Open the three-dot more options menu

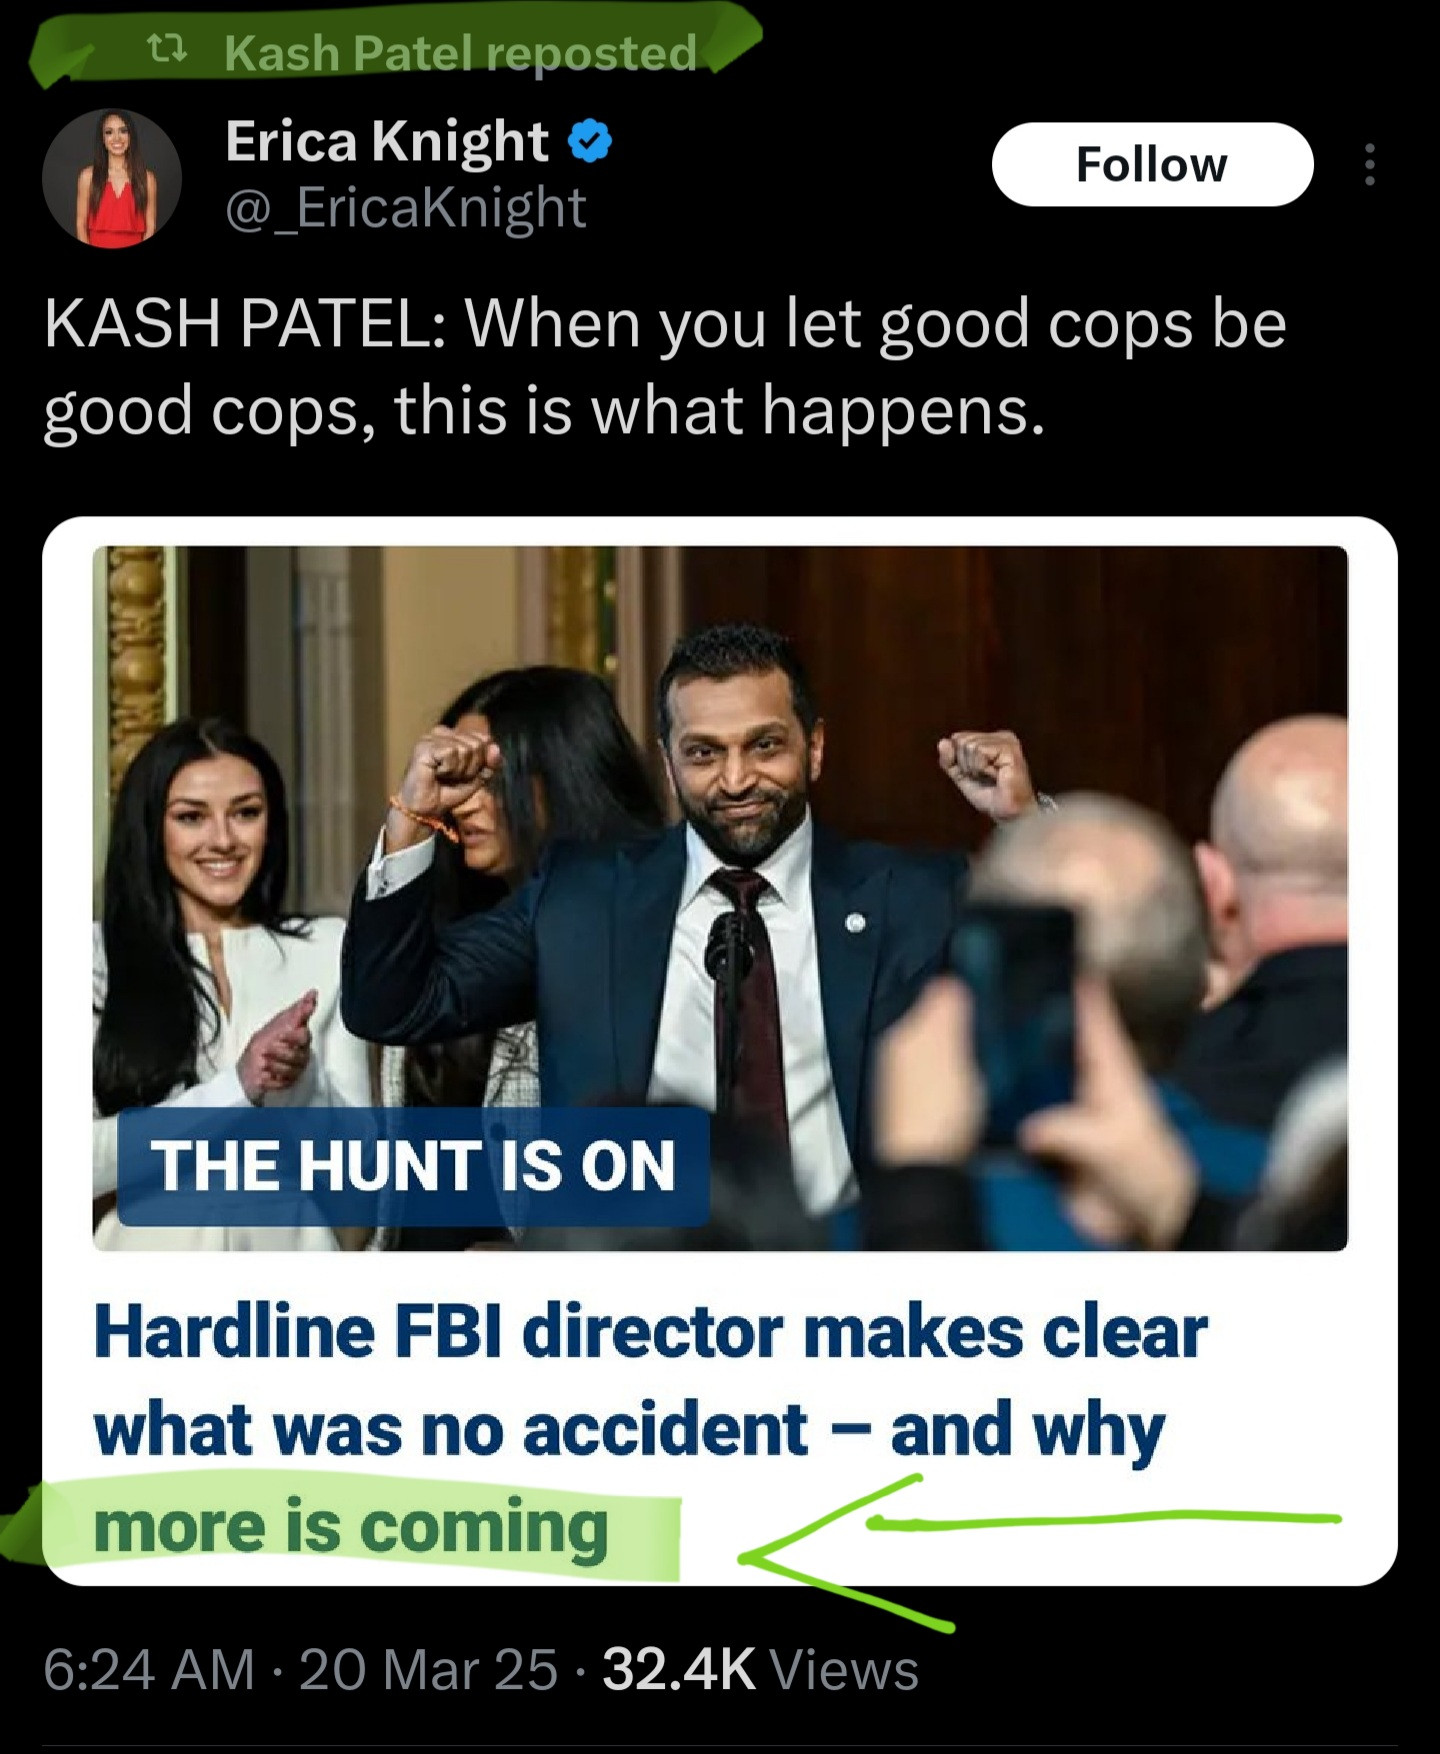click(1369, 164)
